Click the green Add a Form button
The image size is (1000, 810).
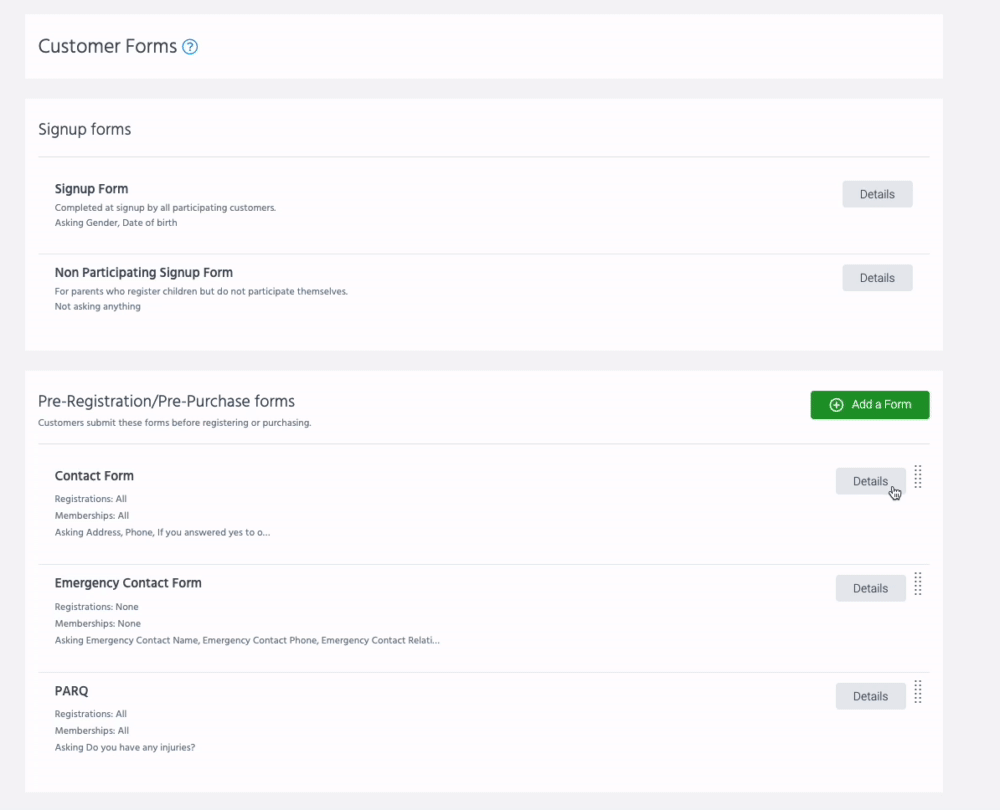[x=870, y=405]
